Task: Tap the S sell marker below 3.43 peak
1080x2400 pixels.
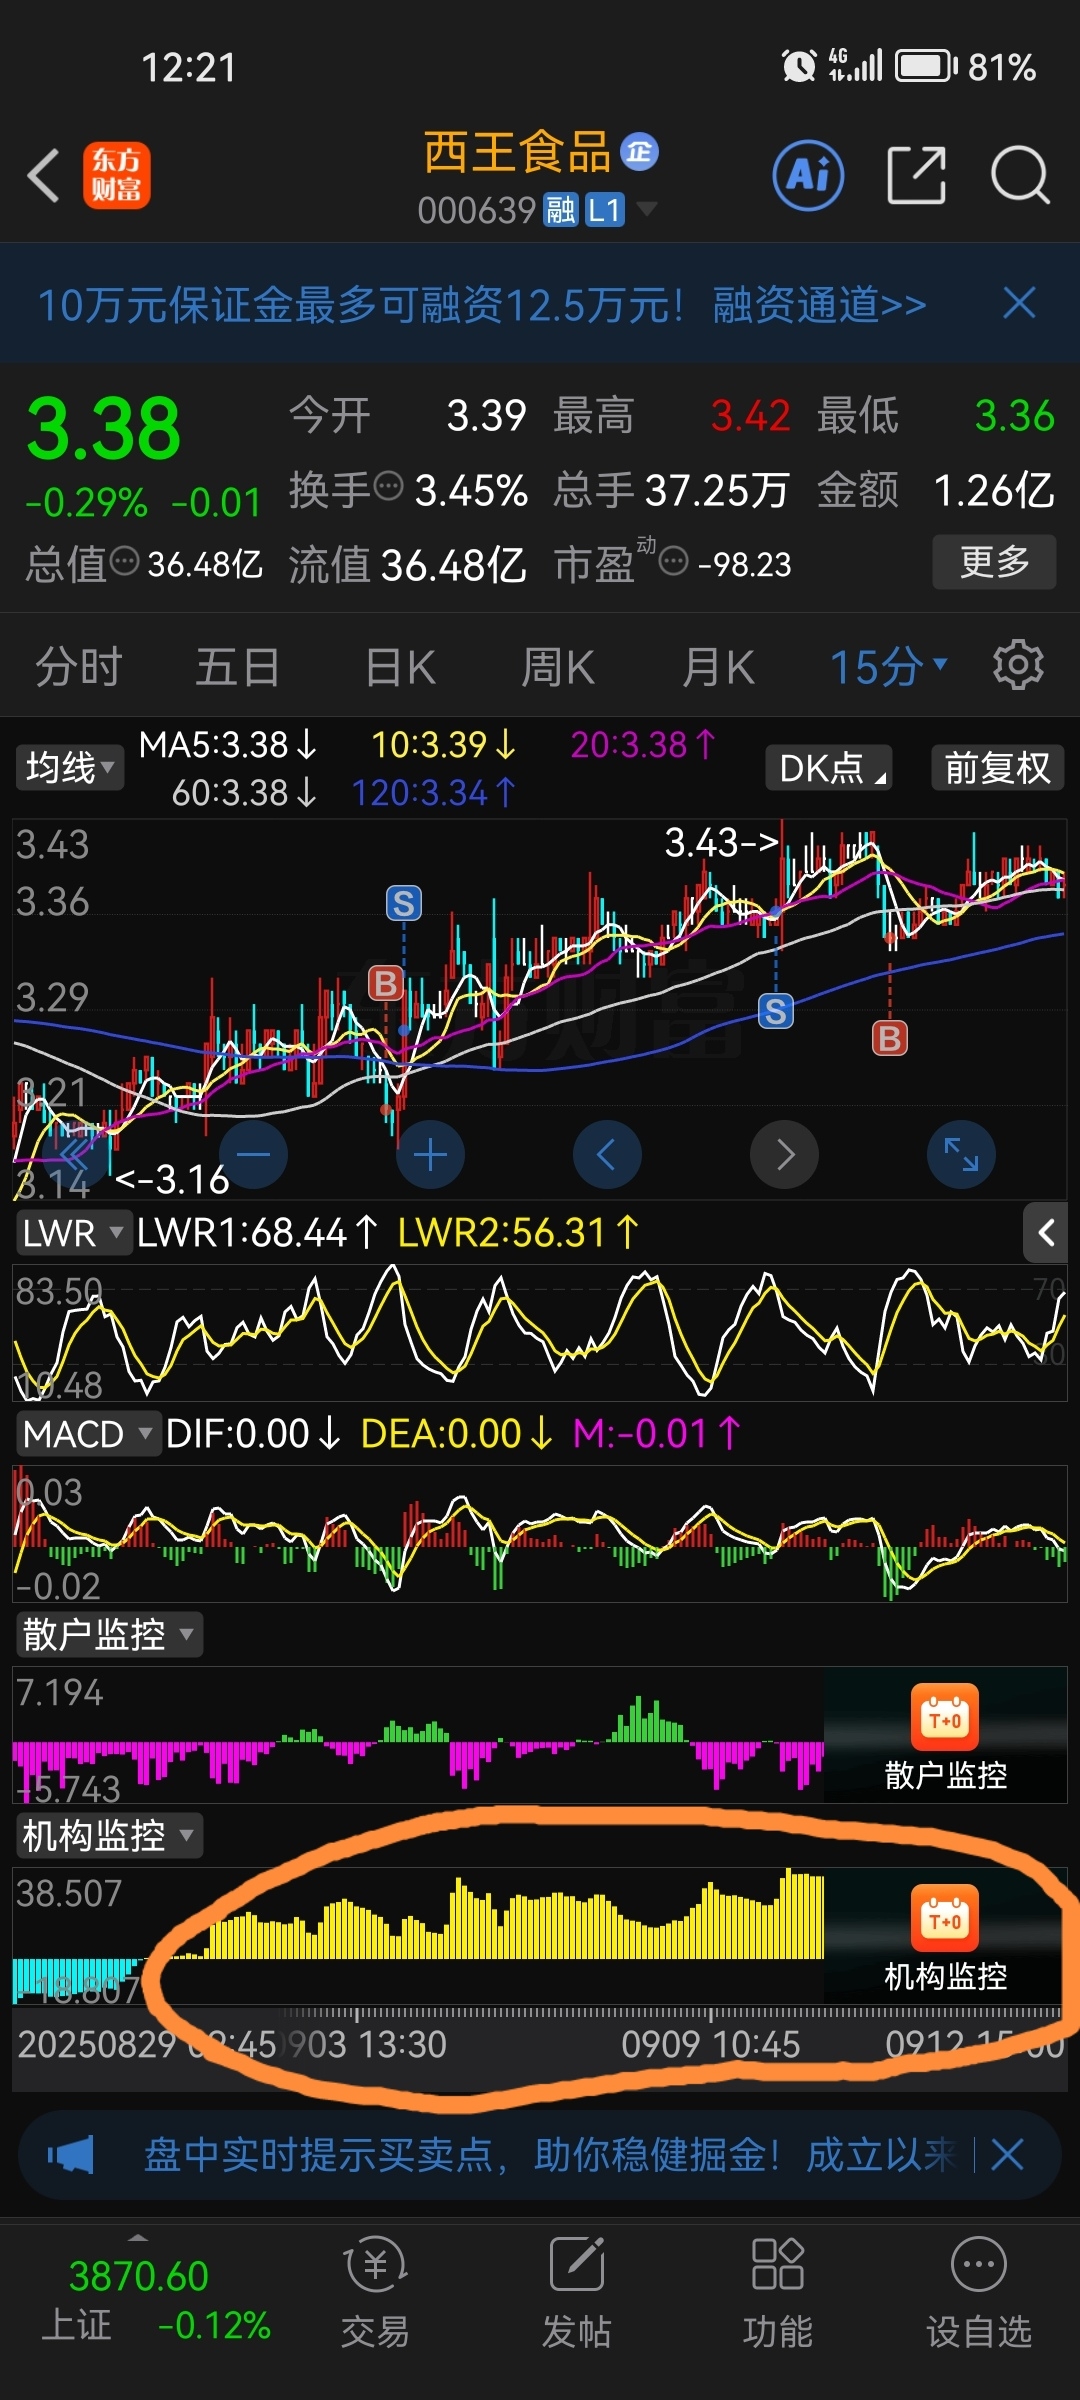Action: (x=776, y=1012)
